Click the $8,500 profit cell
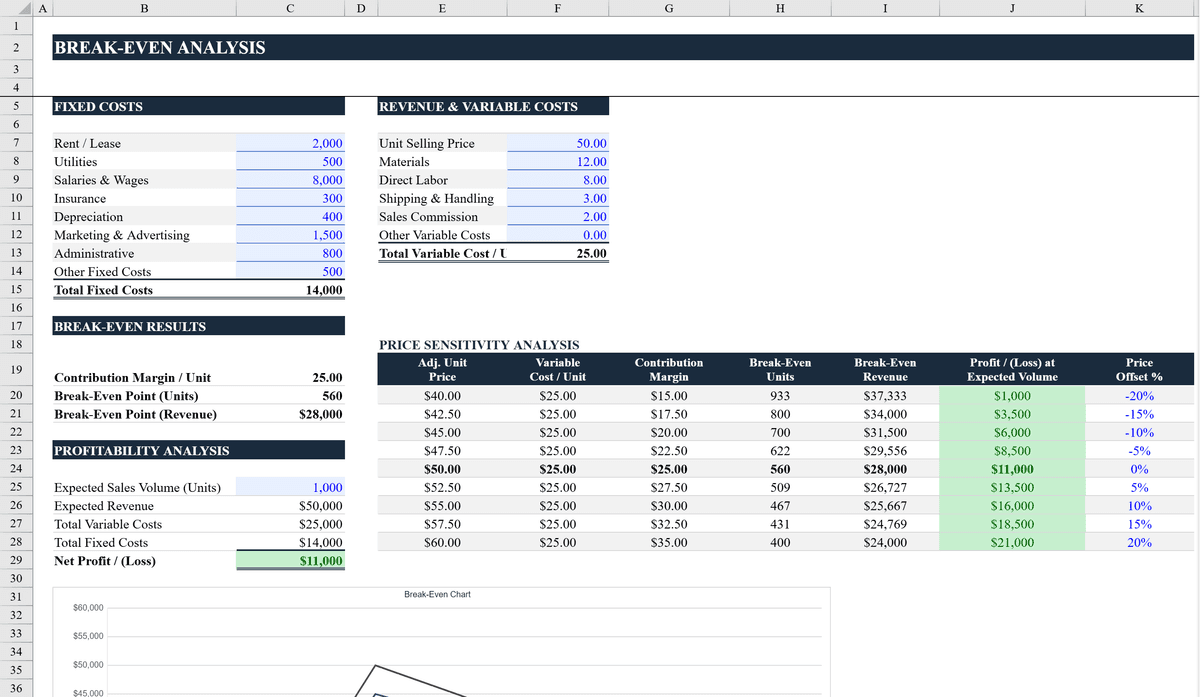Image resolution: width=1200 pixels, height=697 pixels. point(1012,451)
